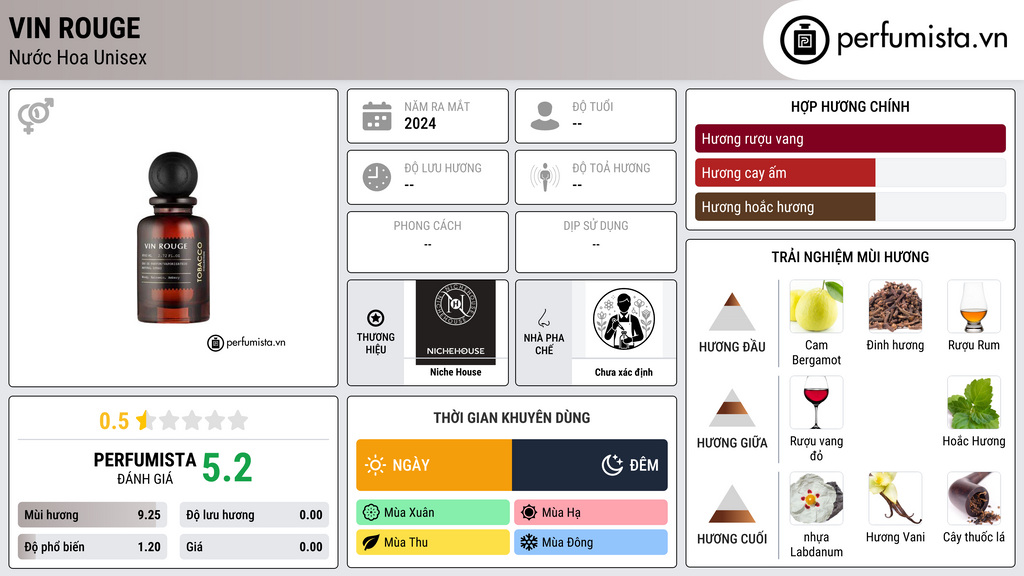
Task: Click the Thời Gian Khuyên Dùng heading
Action: click(512, 418)
